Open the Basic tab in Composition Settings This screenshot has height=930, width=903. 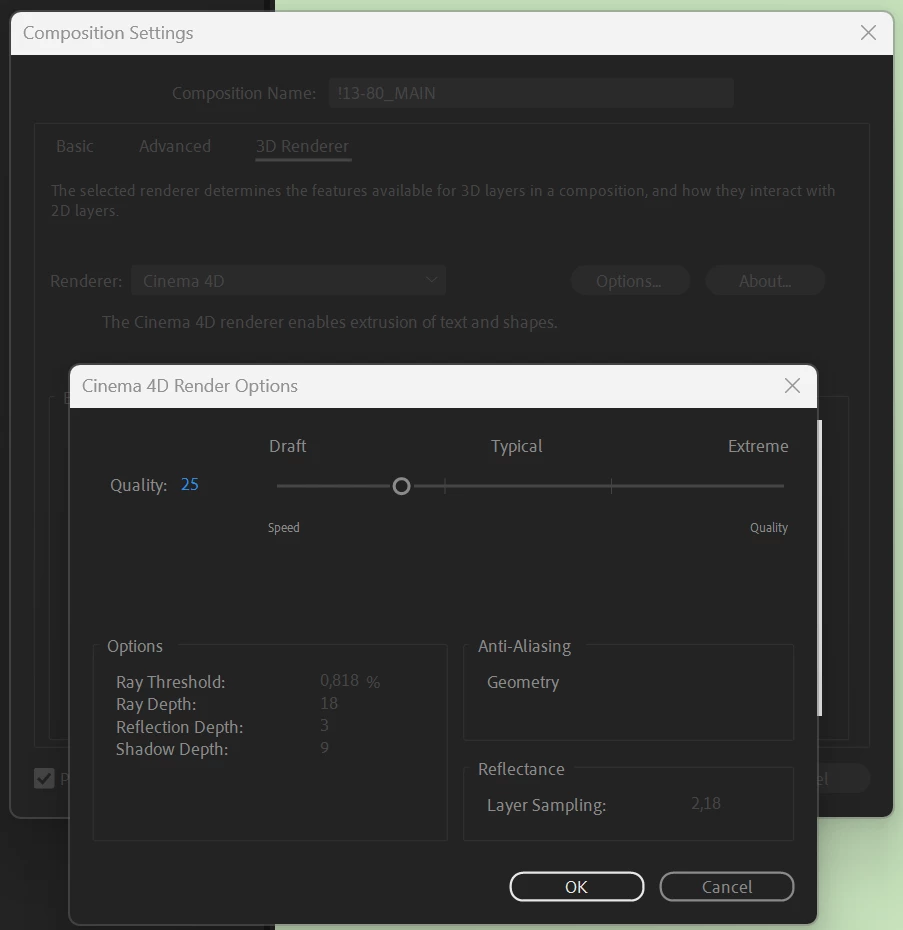pos(75,146)
